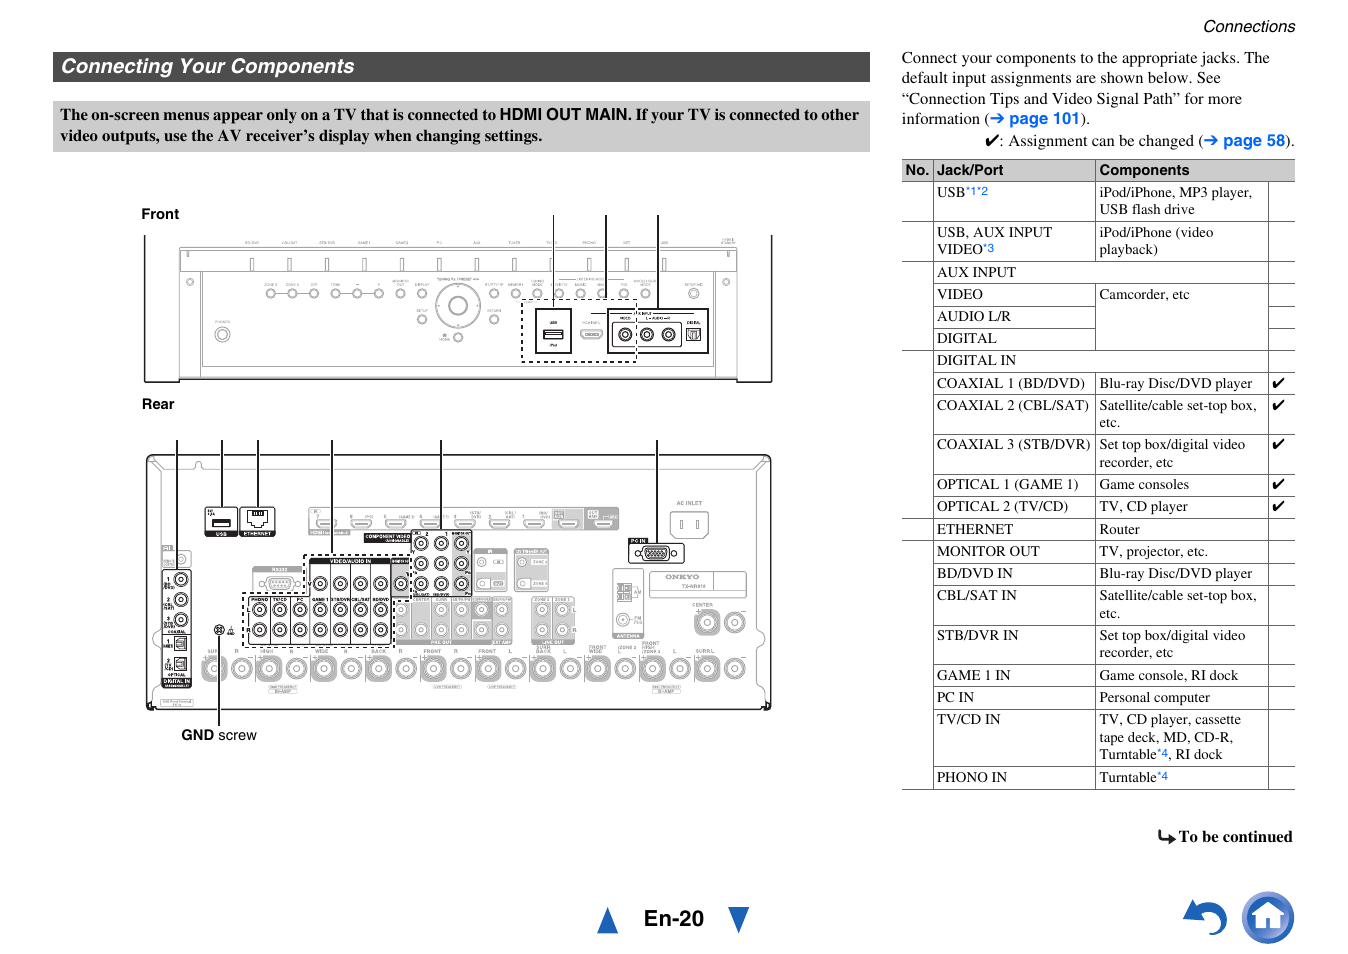Image resolution: width=1348 pixels, height=954 pixels.
Task: Click the COAXIAL 1 (BD/DVD) checkmark
Action: click(x=1278, y=383)
